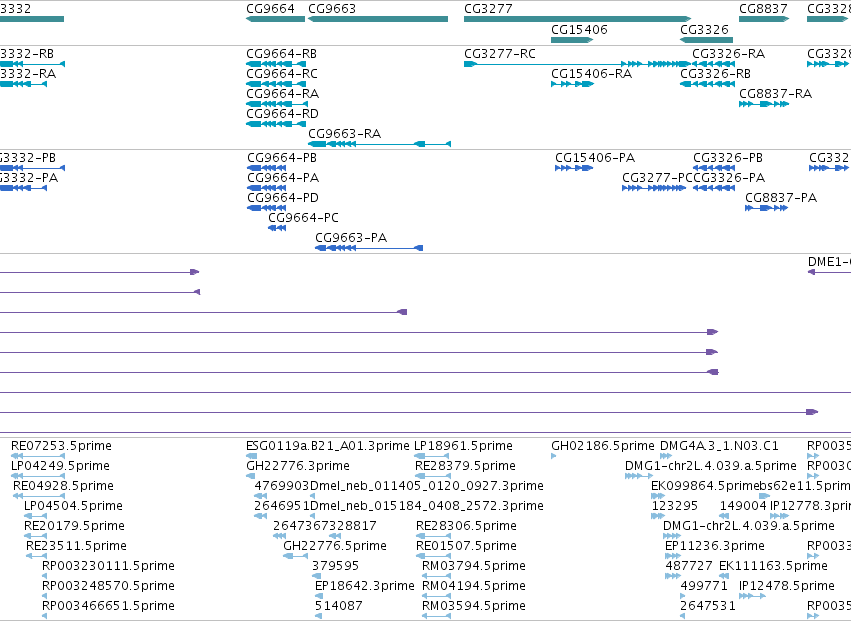Open EST label RM04194.5prime

tap(474, 586)
